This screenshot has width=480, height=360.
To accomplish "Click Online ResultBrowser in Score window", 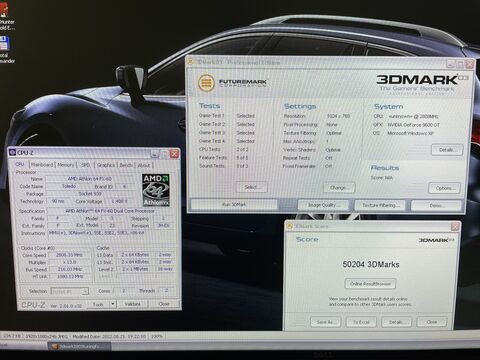I will click(370, 284).
